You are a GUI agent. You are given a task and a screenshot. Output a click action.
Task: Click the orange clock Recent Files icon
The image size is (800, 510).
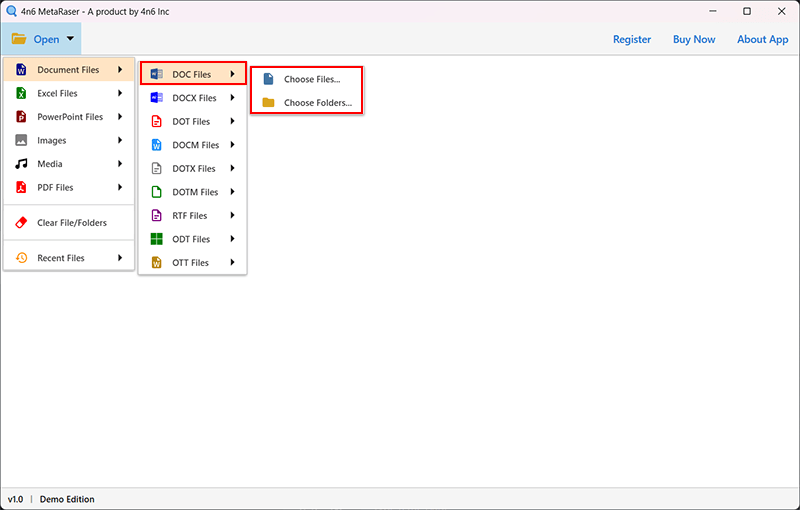[x=21, y=258]
